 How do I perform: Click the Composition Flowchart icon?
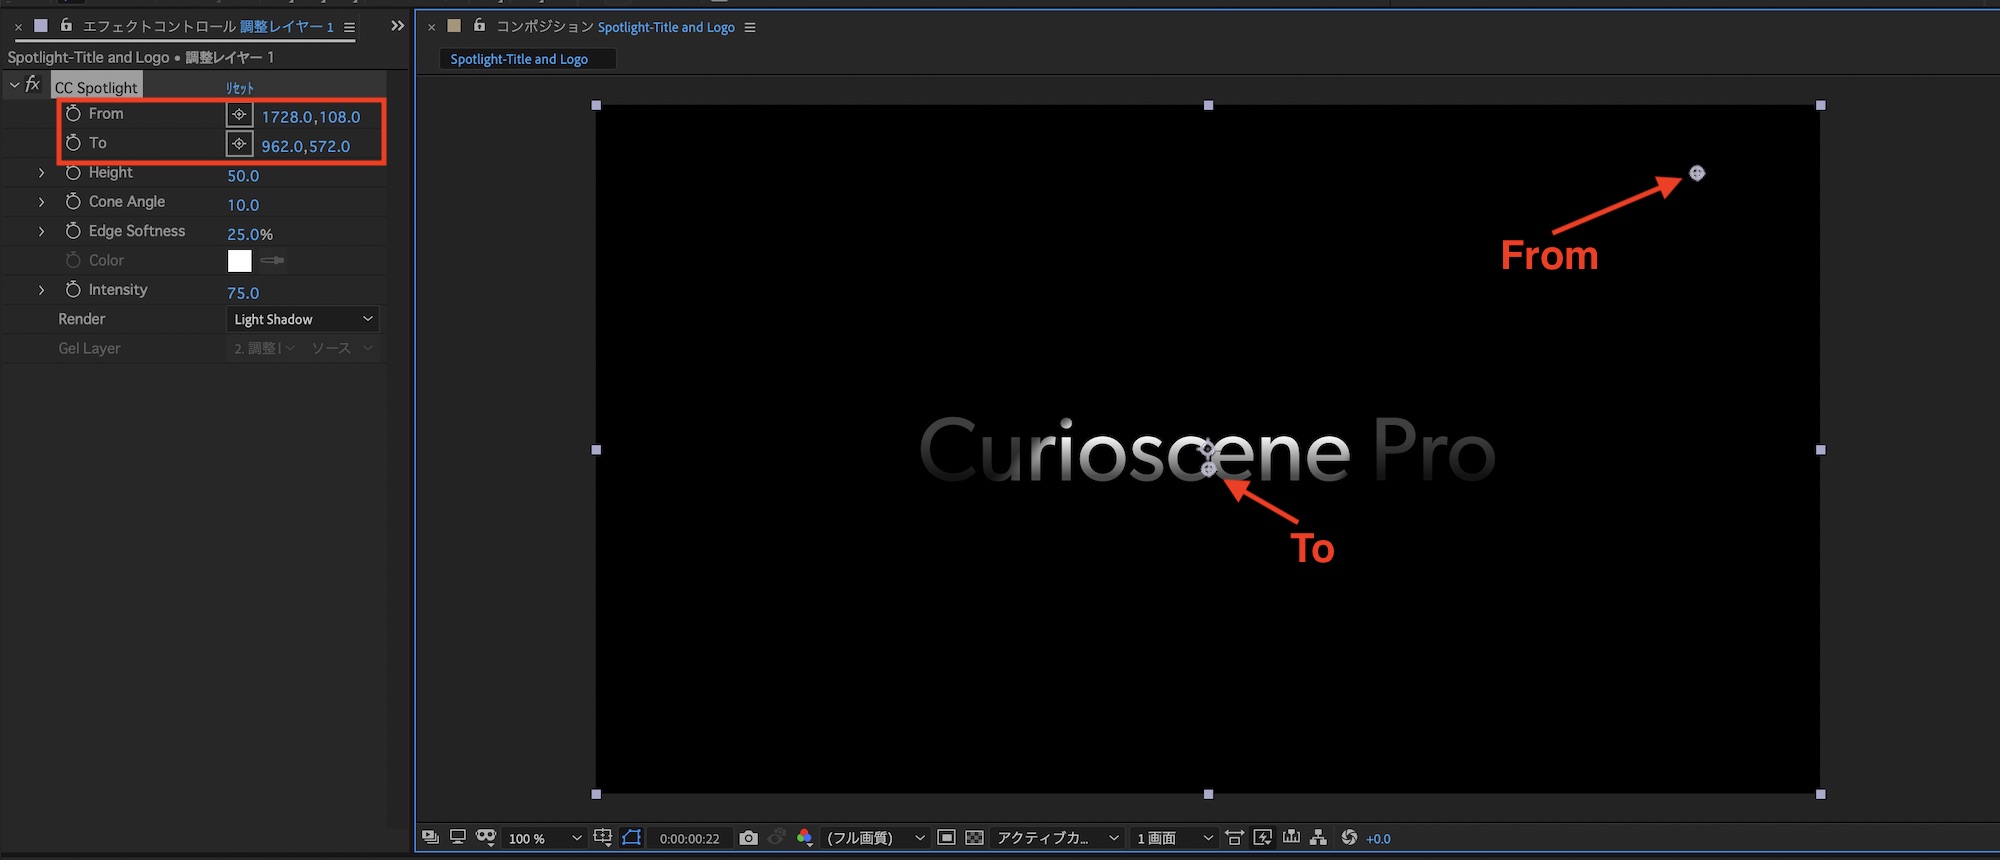(x=1319, y=837)
